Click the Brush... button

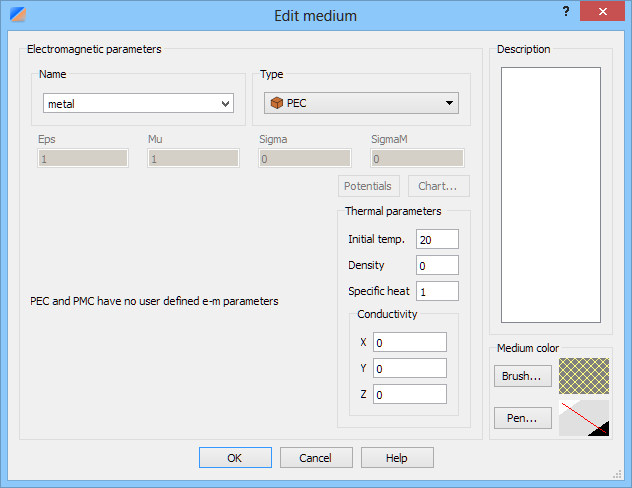tap(523, 376)
